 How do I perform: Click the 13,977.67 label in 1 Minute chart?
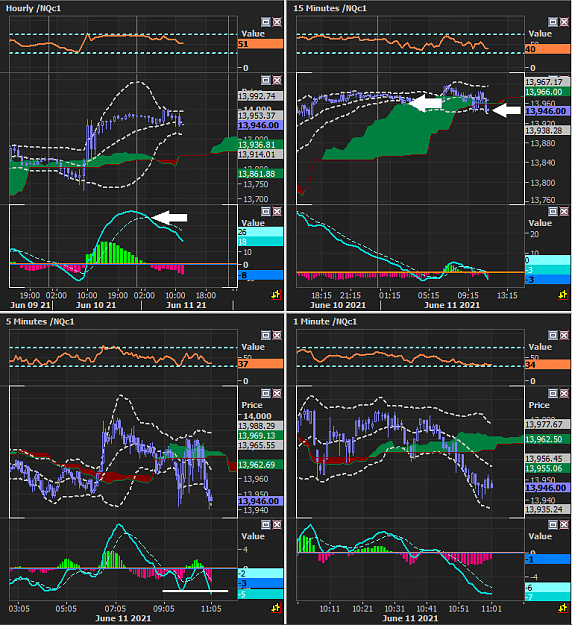[548, 424]
